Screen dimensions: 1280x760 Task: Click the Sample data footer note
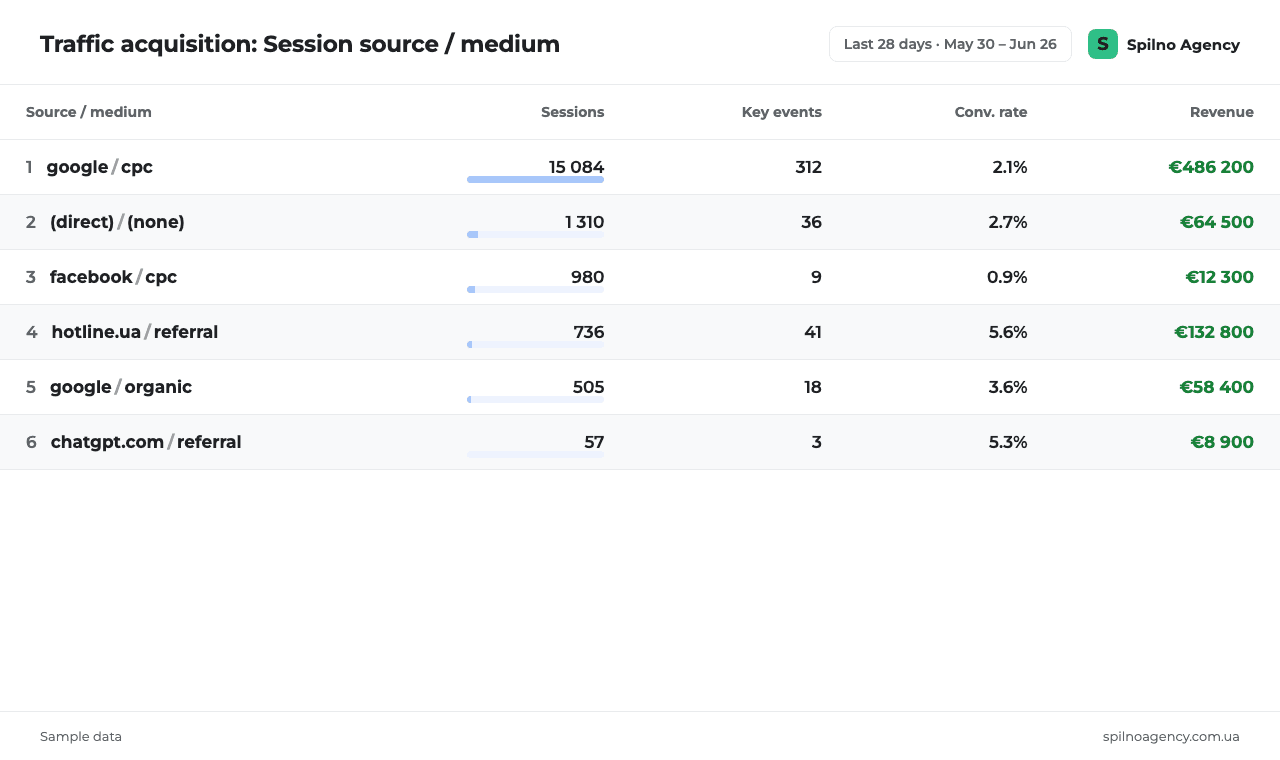(x=81, y=737)
